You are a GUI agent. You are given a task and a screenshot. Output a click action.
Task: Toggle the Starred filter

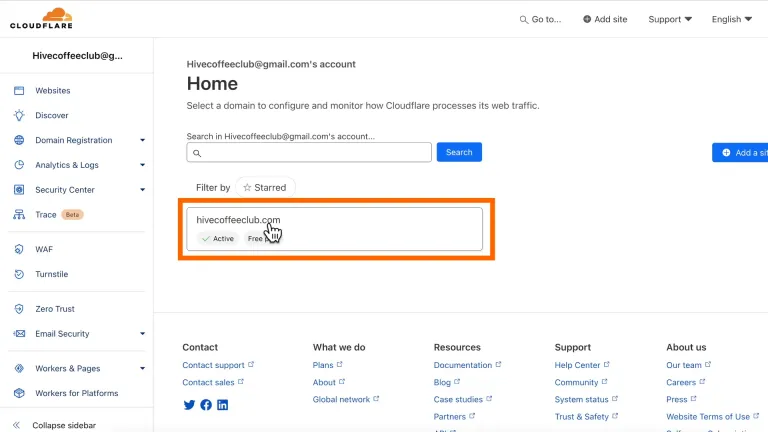[265, 187]
